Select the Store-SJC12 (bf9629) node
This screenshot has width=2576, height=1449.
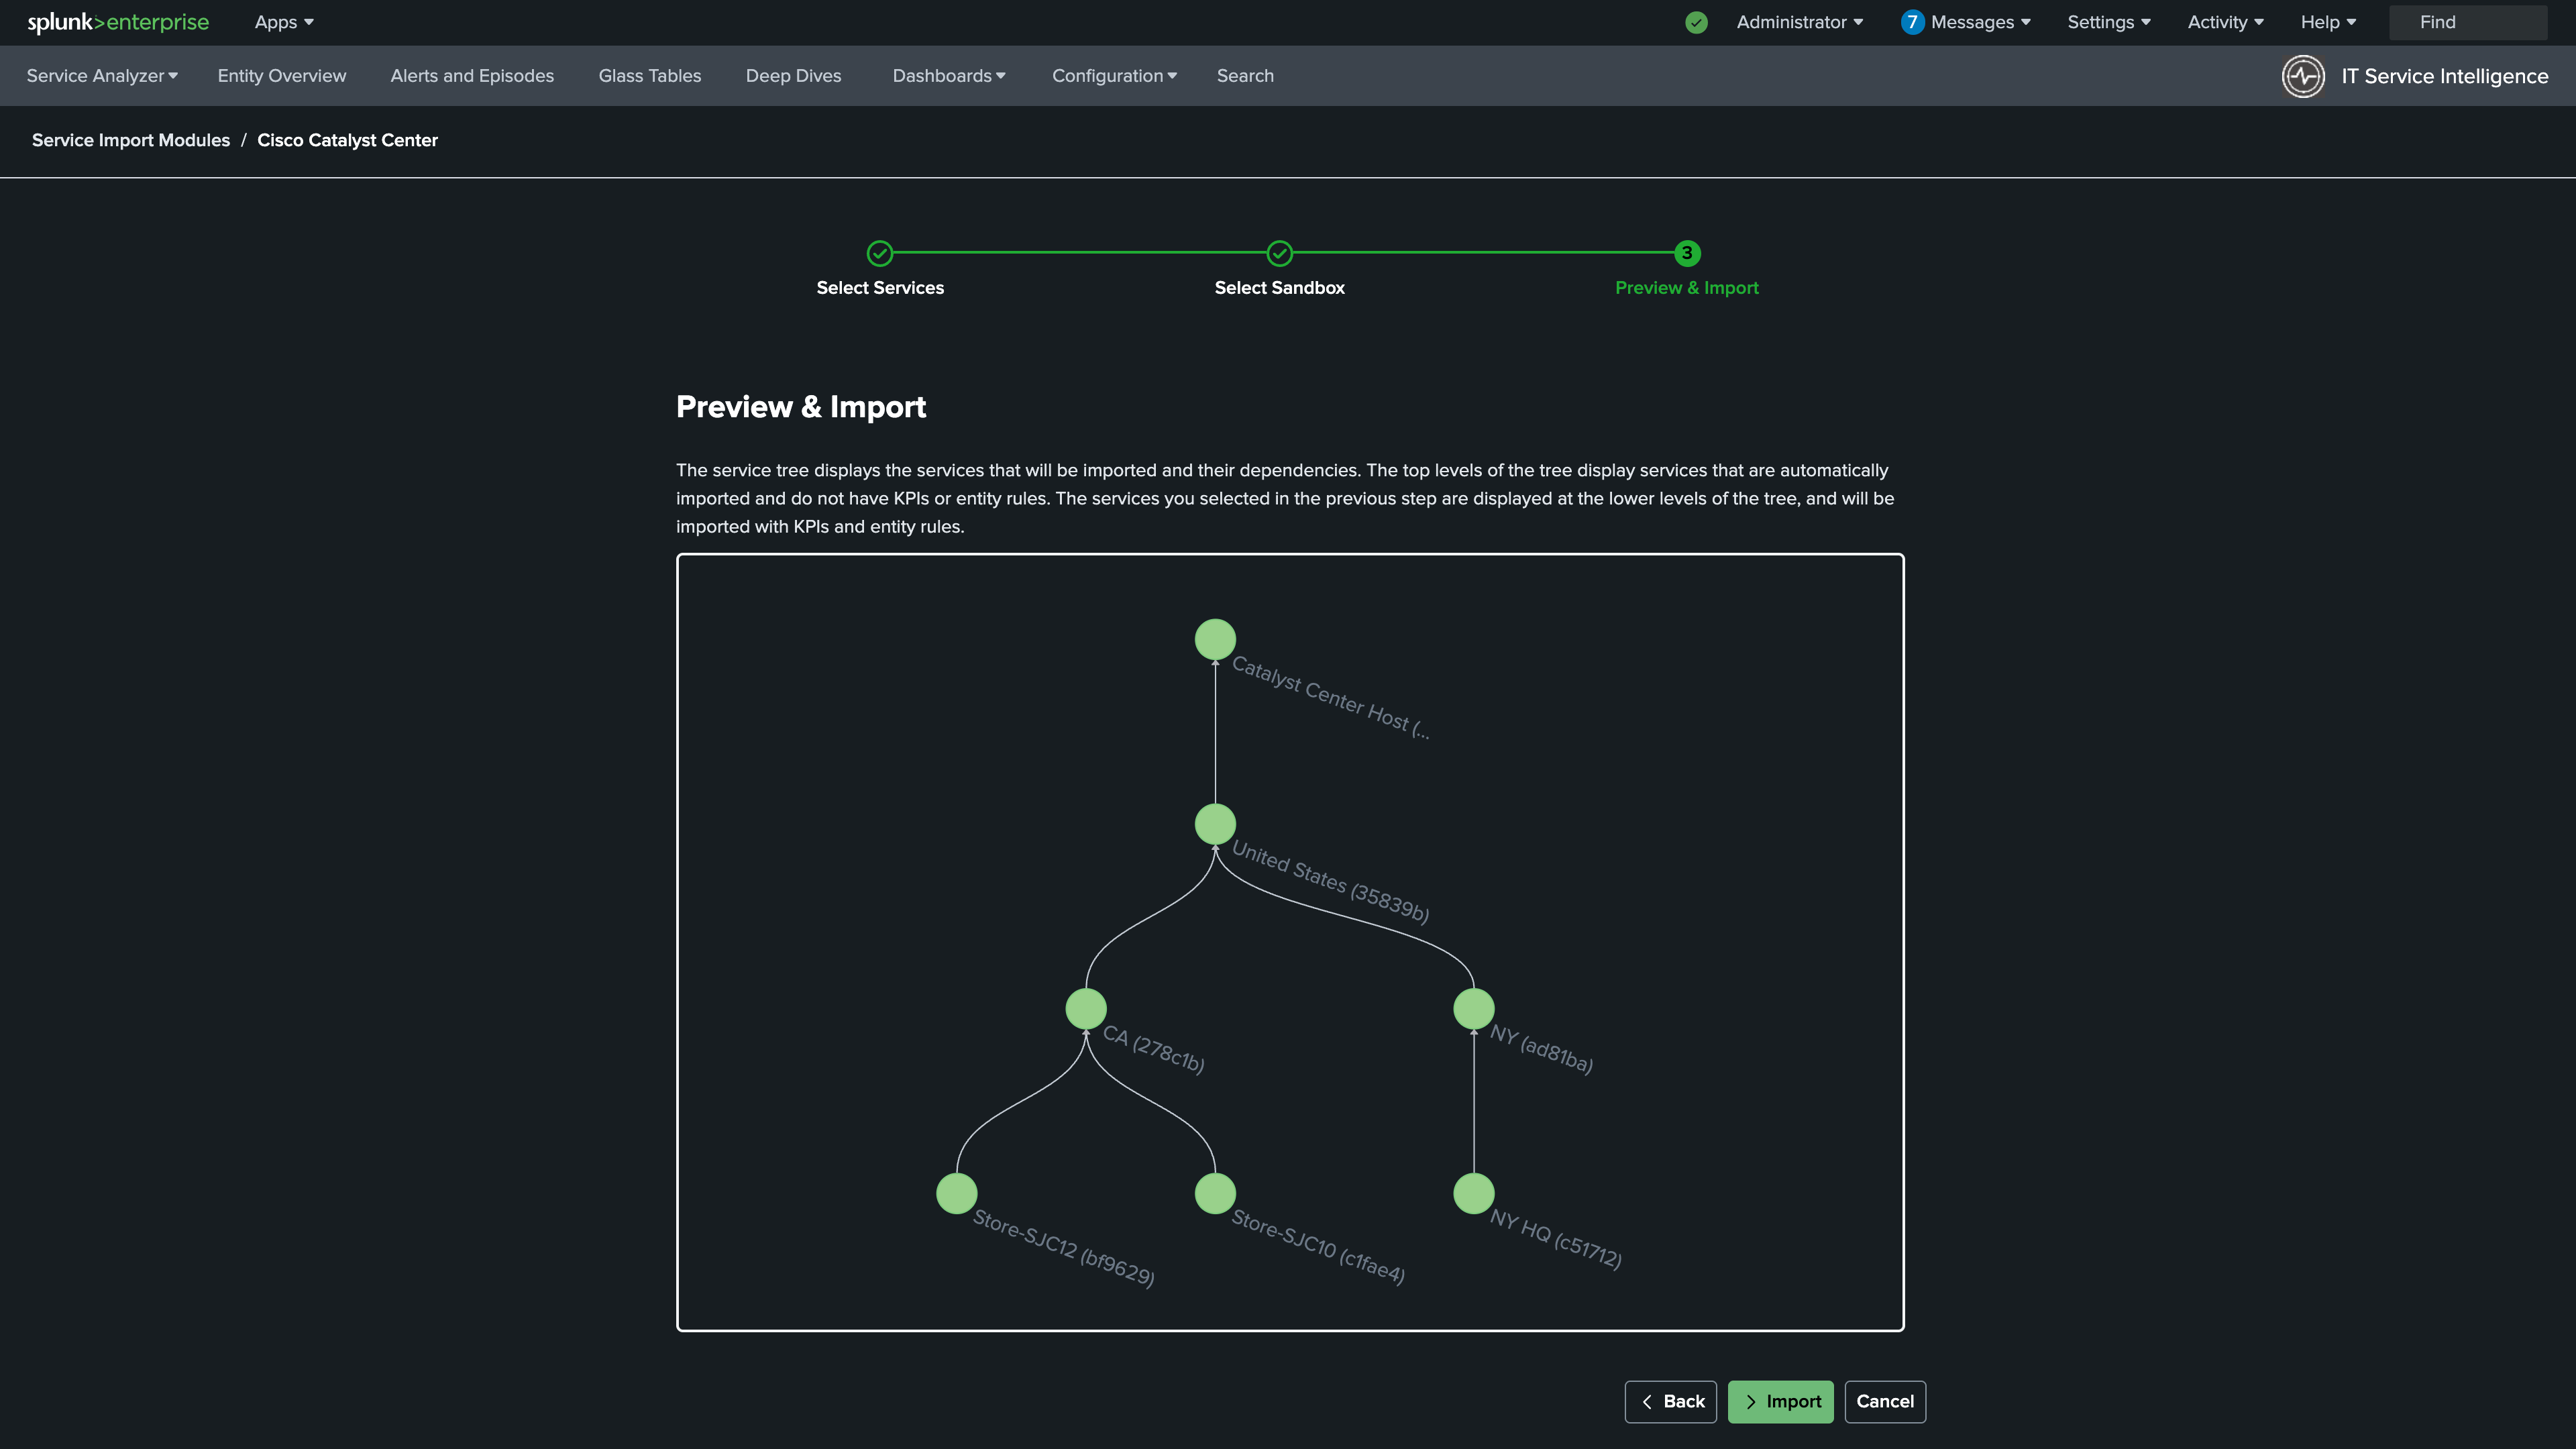coord(957,1193)
